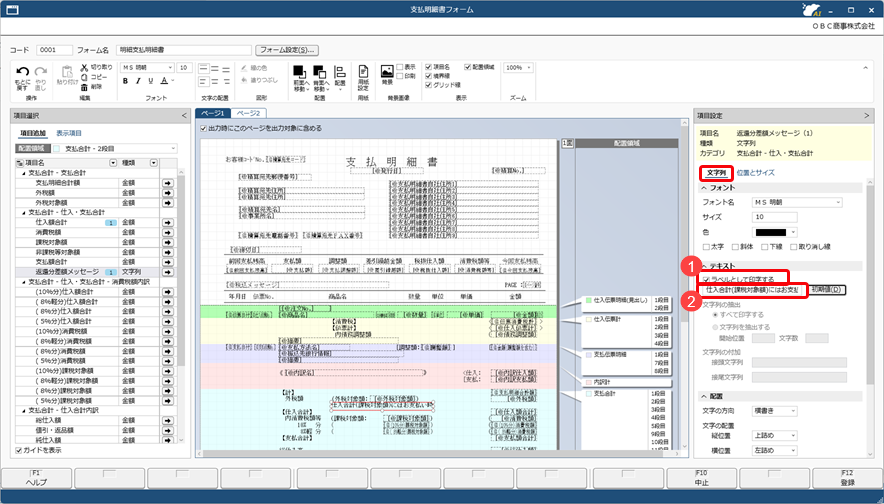Click F12 登録 function button
The height and width of the screenshot is (504, 884).
tap(847, 478)
